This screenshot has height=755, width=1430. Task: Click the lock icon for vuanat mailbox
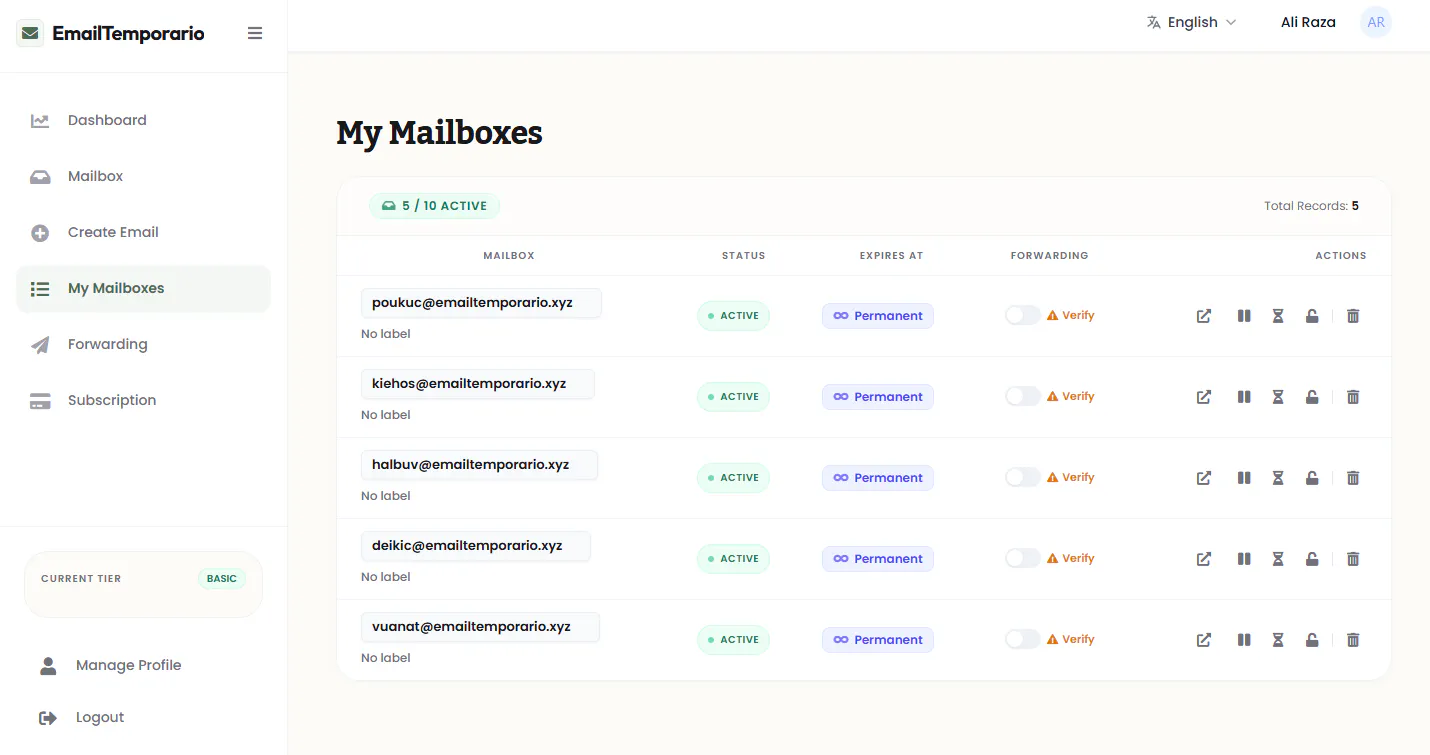tap(1312, 640)
